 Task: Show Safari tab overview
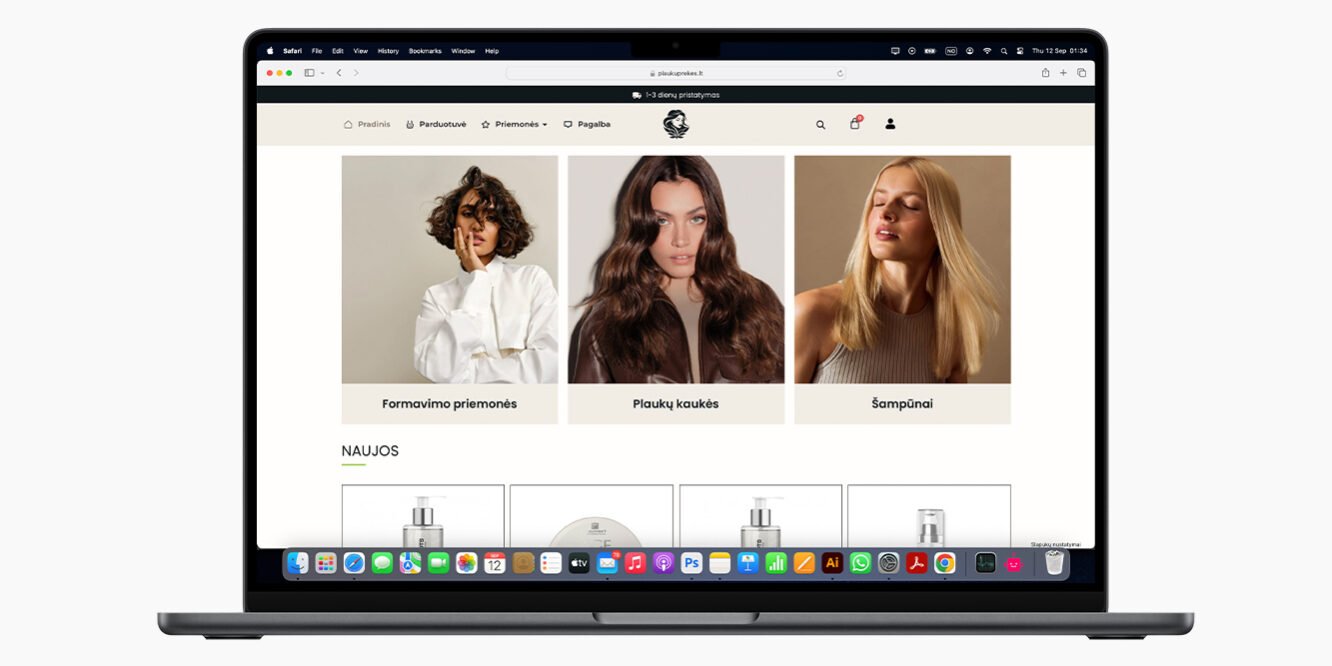[x=1081, y=73]
